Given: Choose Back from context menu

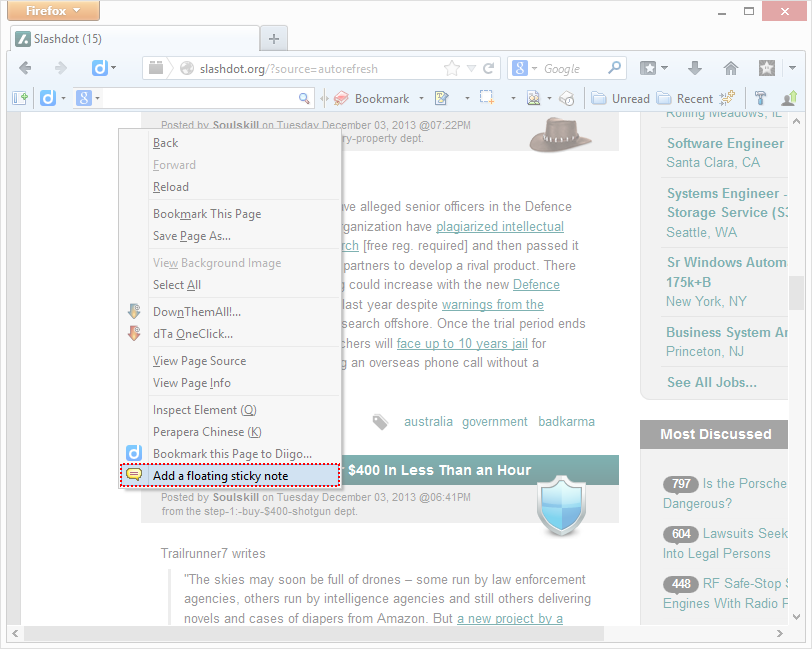Looking at the screenshot, I should pos(230,143).
